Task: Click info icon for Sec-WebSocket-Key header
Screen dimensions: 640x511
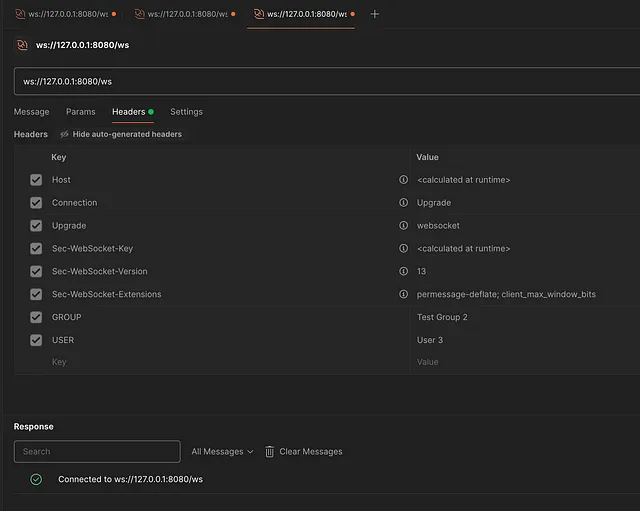Action: (x=404, y=248)
